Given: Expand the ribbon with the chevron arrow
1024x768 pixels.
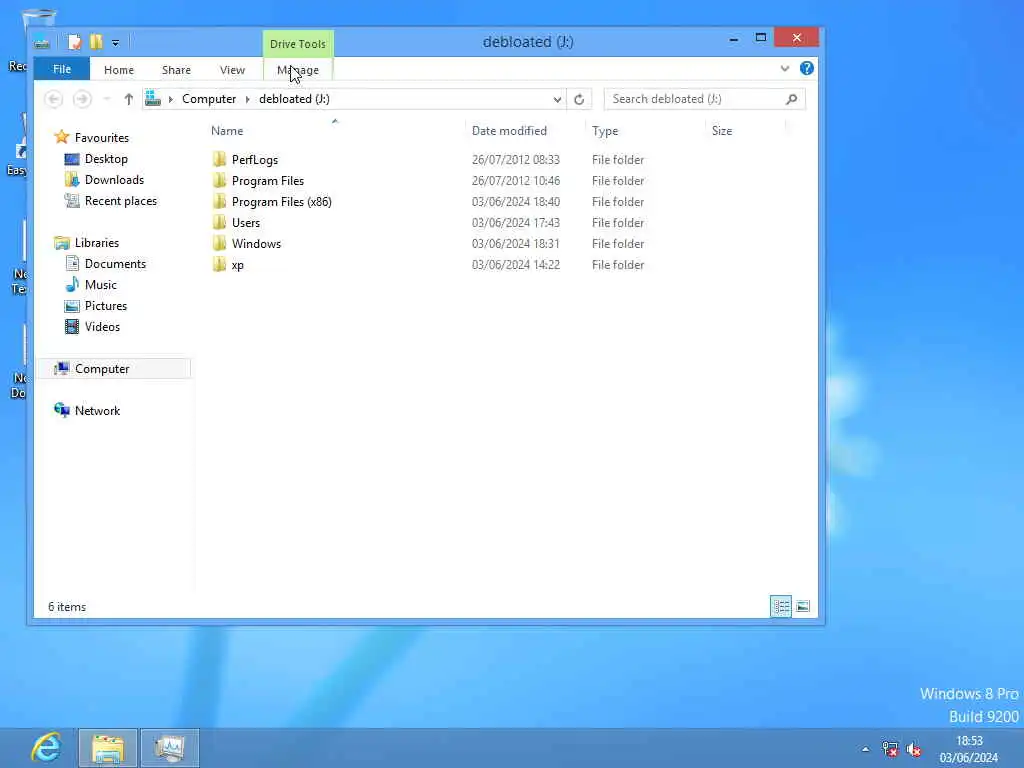Looking at the screenshot, I should click(x=785, y=69).
